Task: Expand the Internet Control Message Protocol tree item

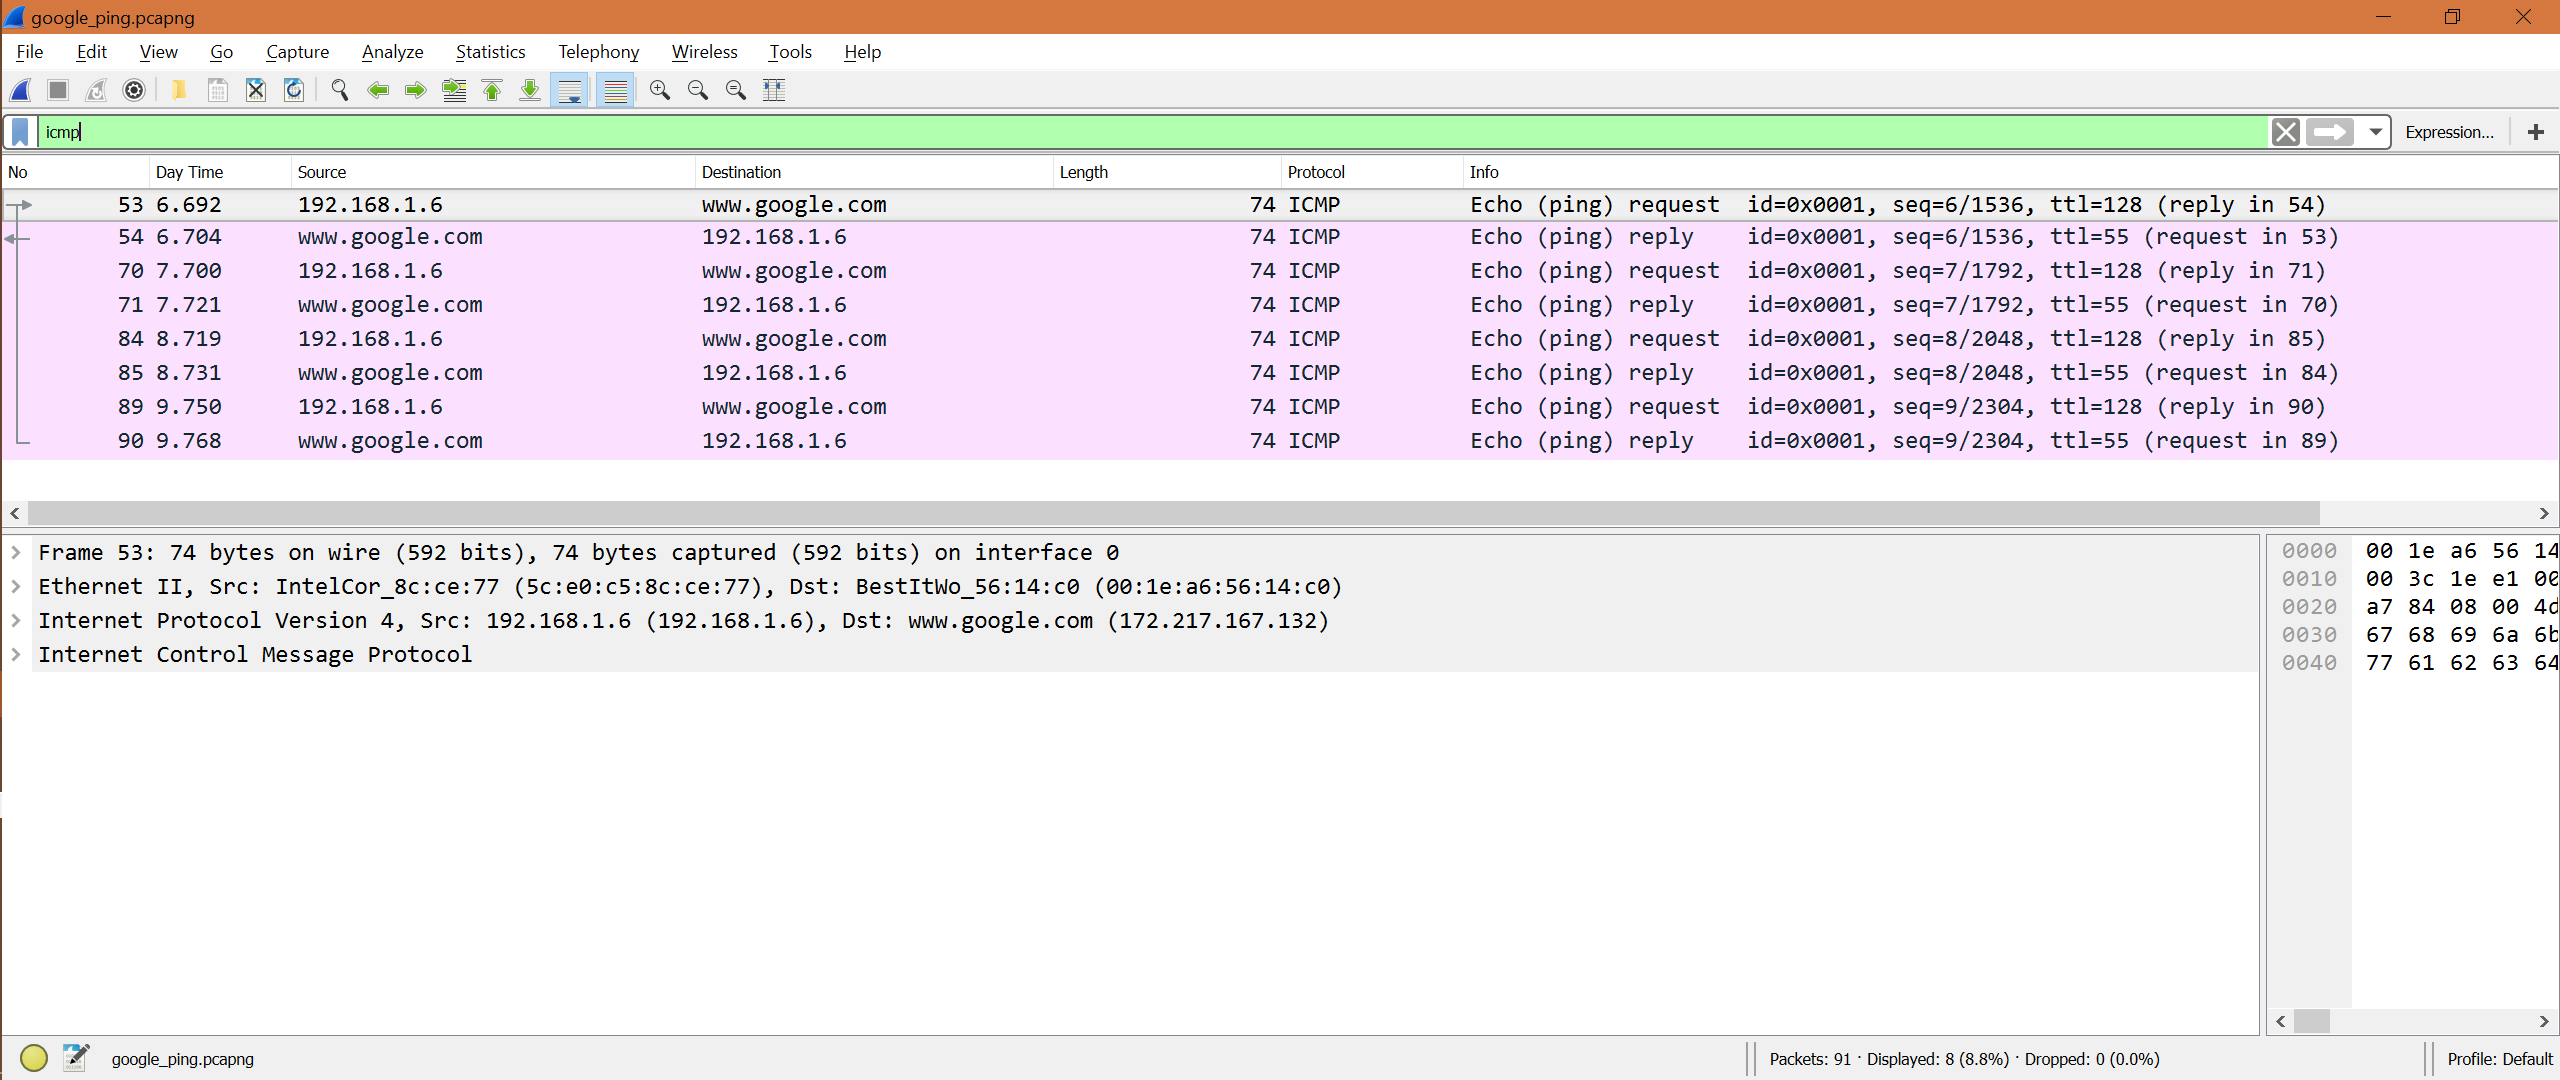Action: tap(21, 654)
